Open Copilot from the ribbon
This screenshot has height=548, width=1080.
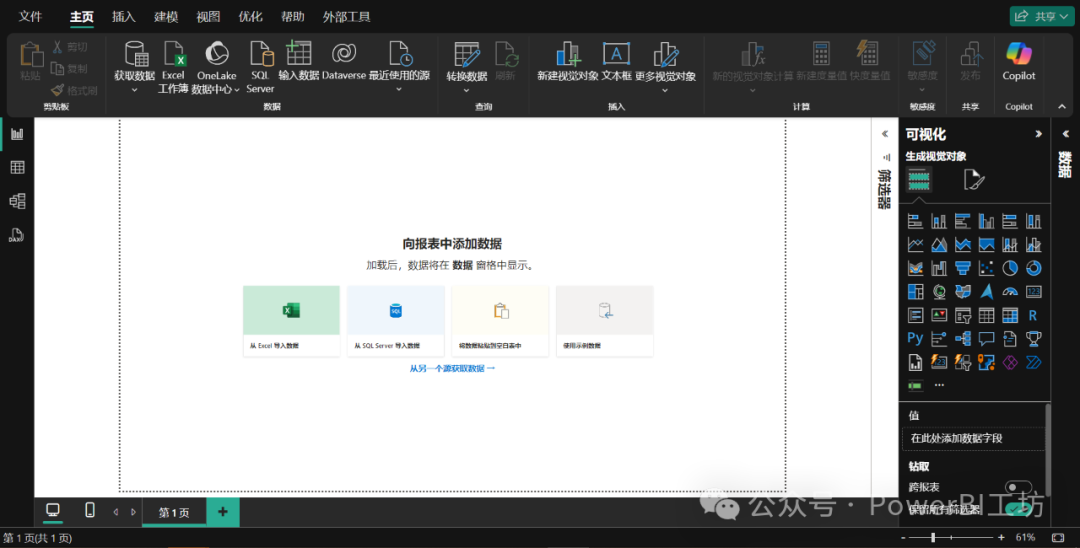click(x=1019, y=61)
